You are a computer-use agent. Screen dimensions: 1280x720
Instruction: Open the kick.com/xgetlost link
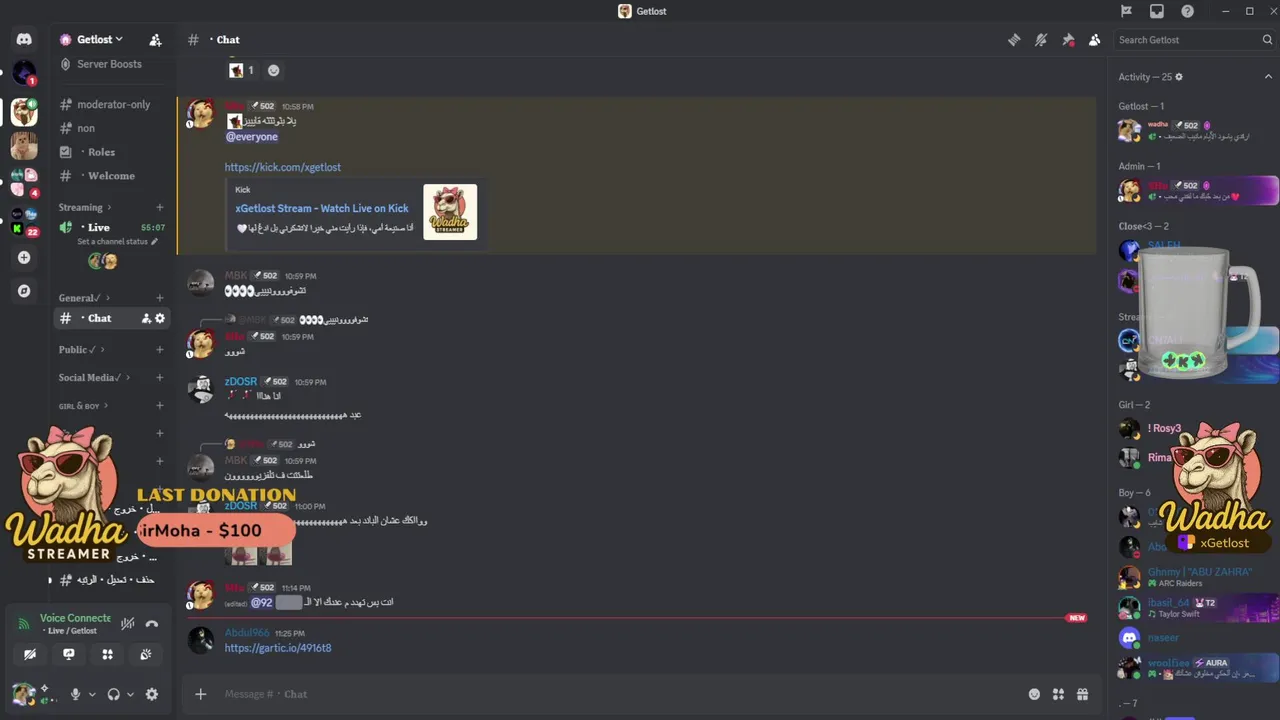pyautogui.click(x=283, y=167)
